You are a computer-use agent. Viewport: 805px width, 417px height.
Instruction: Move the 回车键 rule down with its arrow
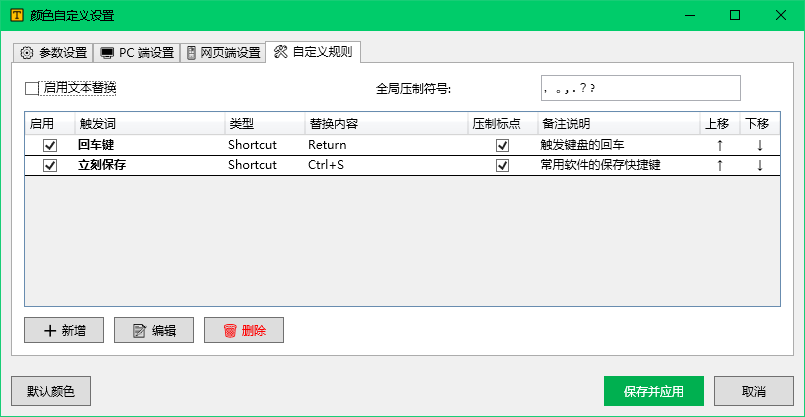coord(760,145)
